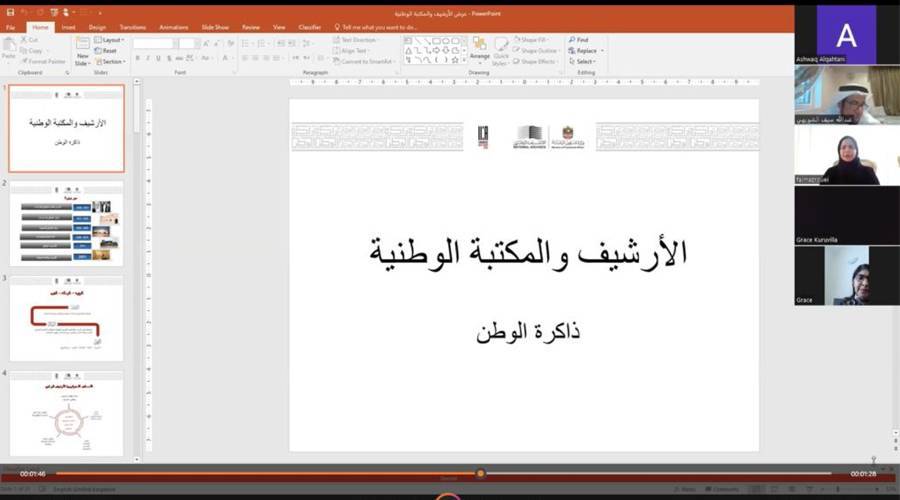Image resolution: width=900 pixels, height=500 pixels.
Task: Open the File tab
Action: 10,27
